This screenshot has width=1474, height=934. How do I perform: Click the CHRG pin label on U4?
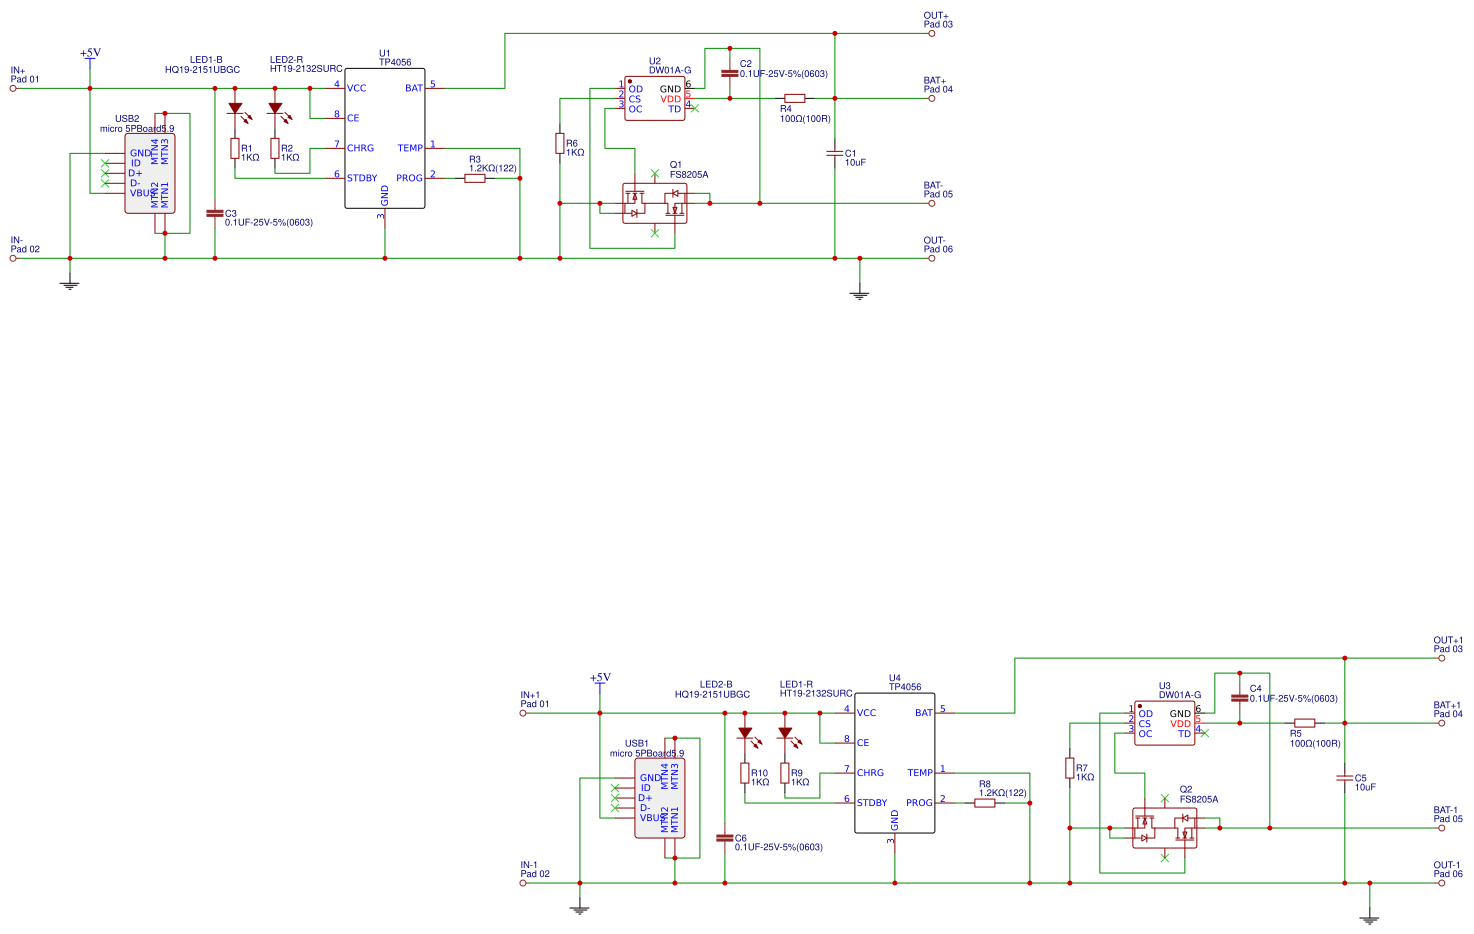click(870, 773)
